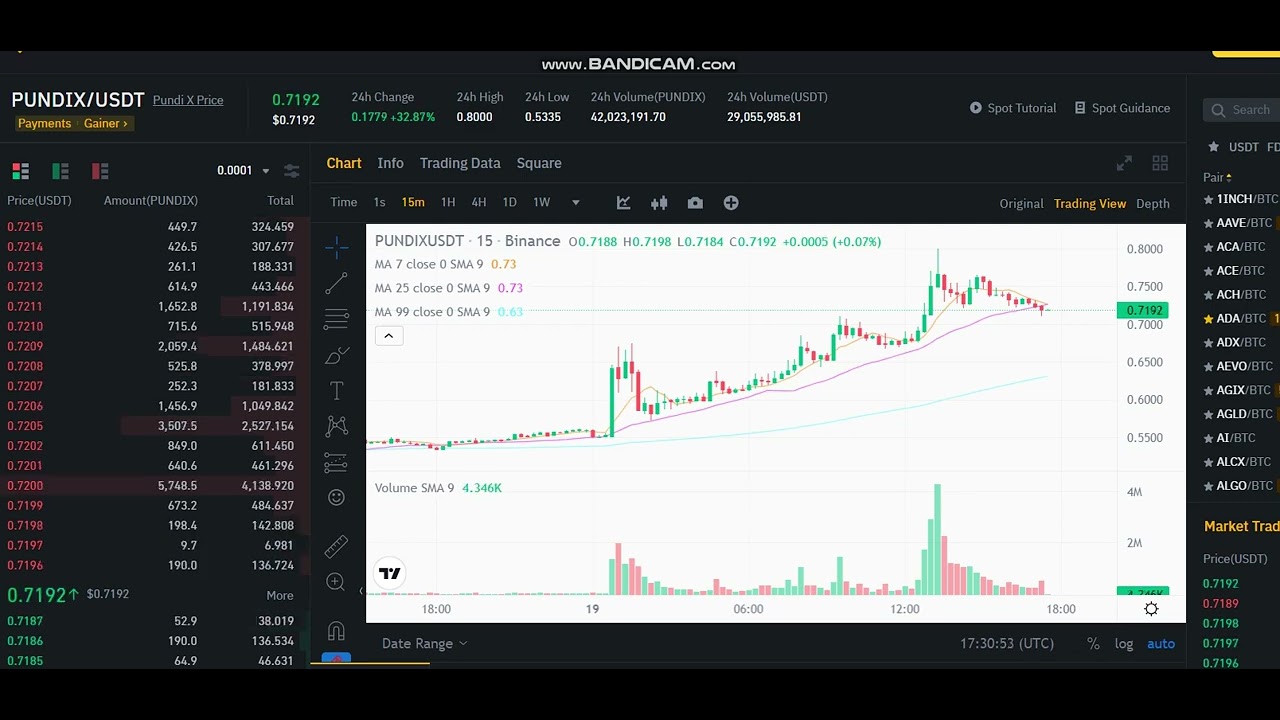Switch to the Chart tab
The width and height of the screenshot is (1280, 720).
(343, 163)
